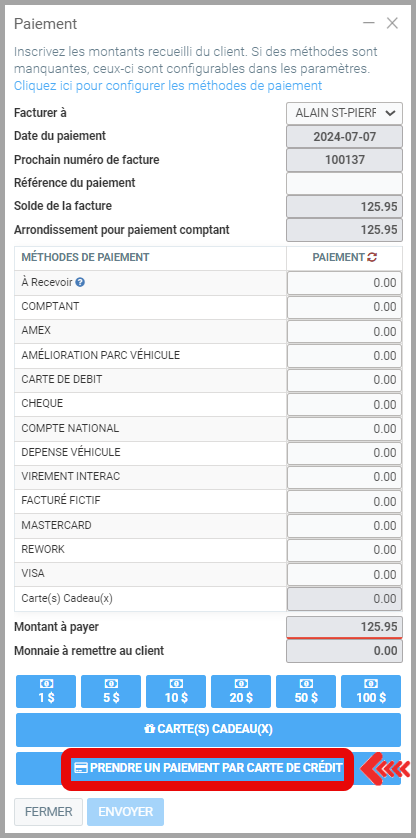Click the ENVOYER button
417x838 pixels.
(x=126, y=812)
